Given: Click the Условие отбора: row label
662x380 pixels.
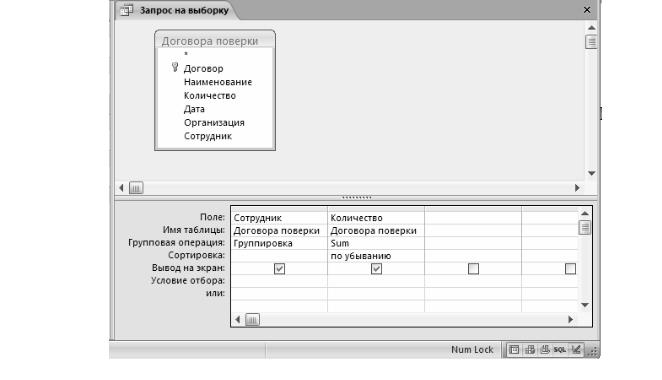Looking at the screenshot, I should coord(188,281).
